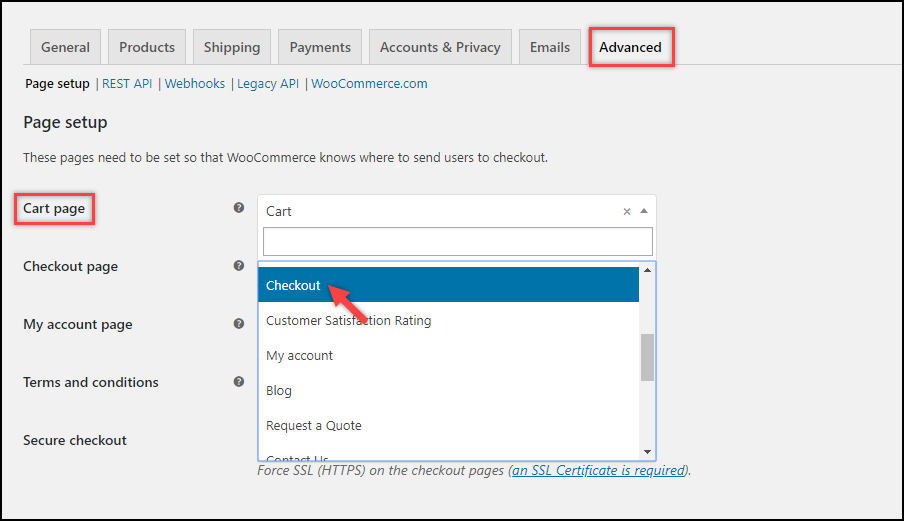Select the Blog page option

[449, 391]
